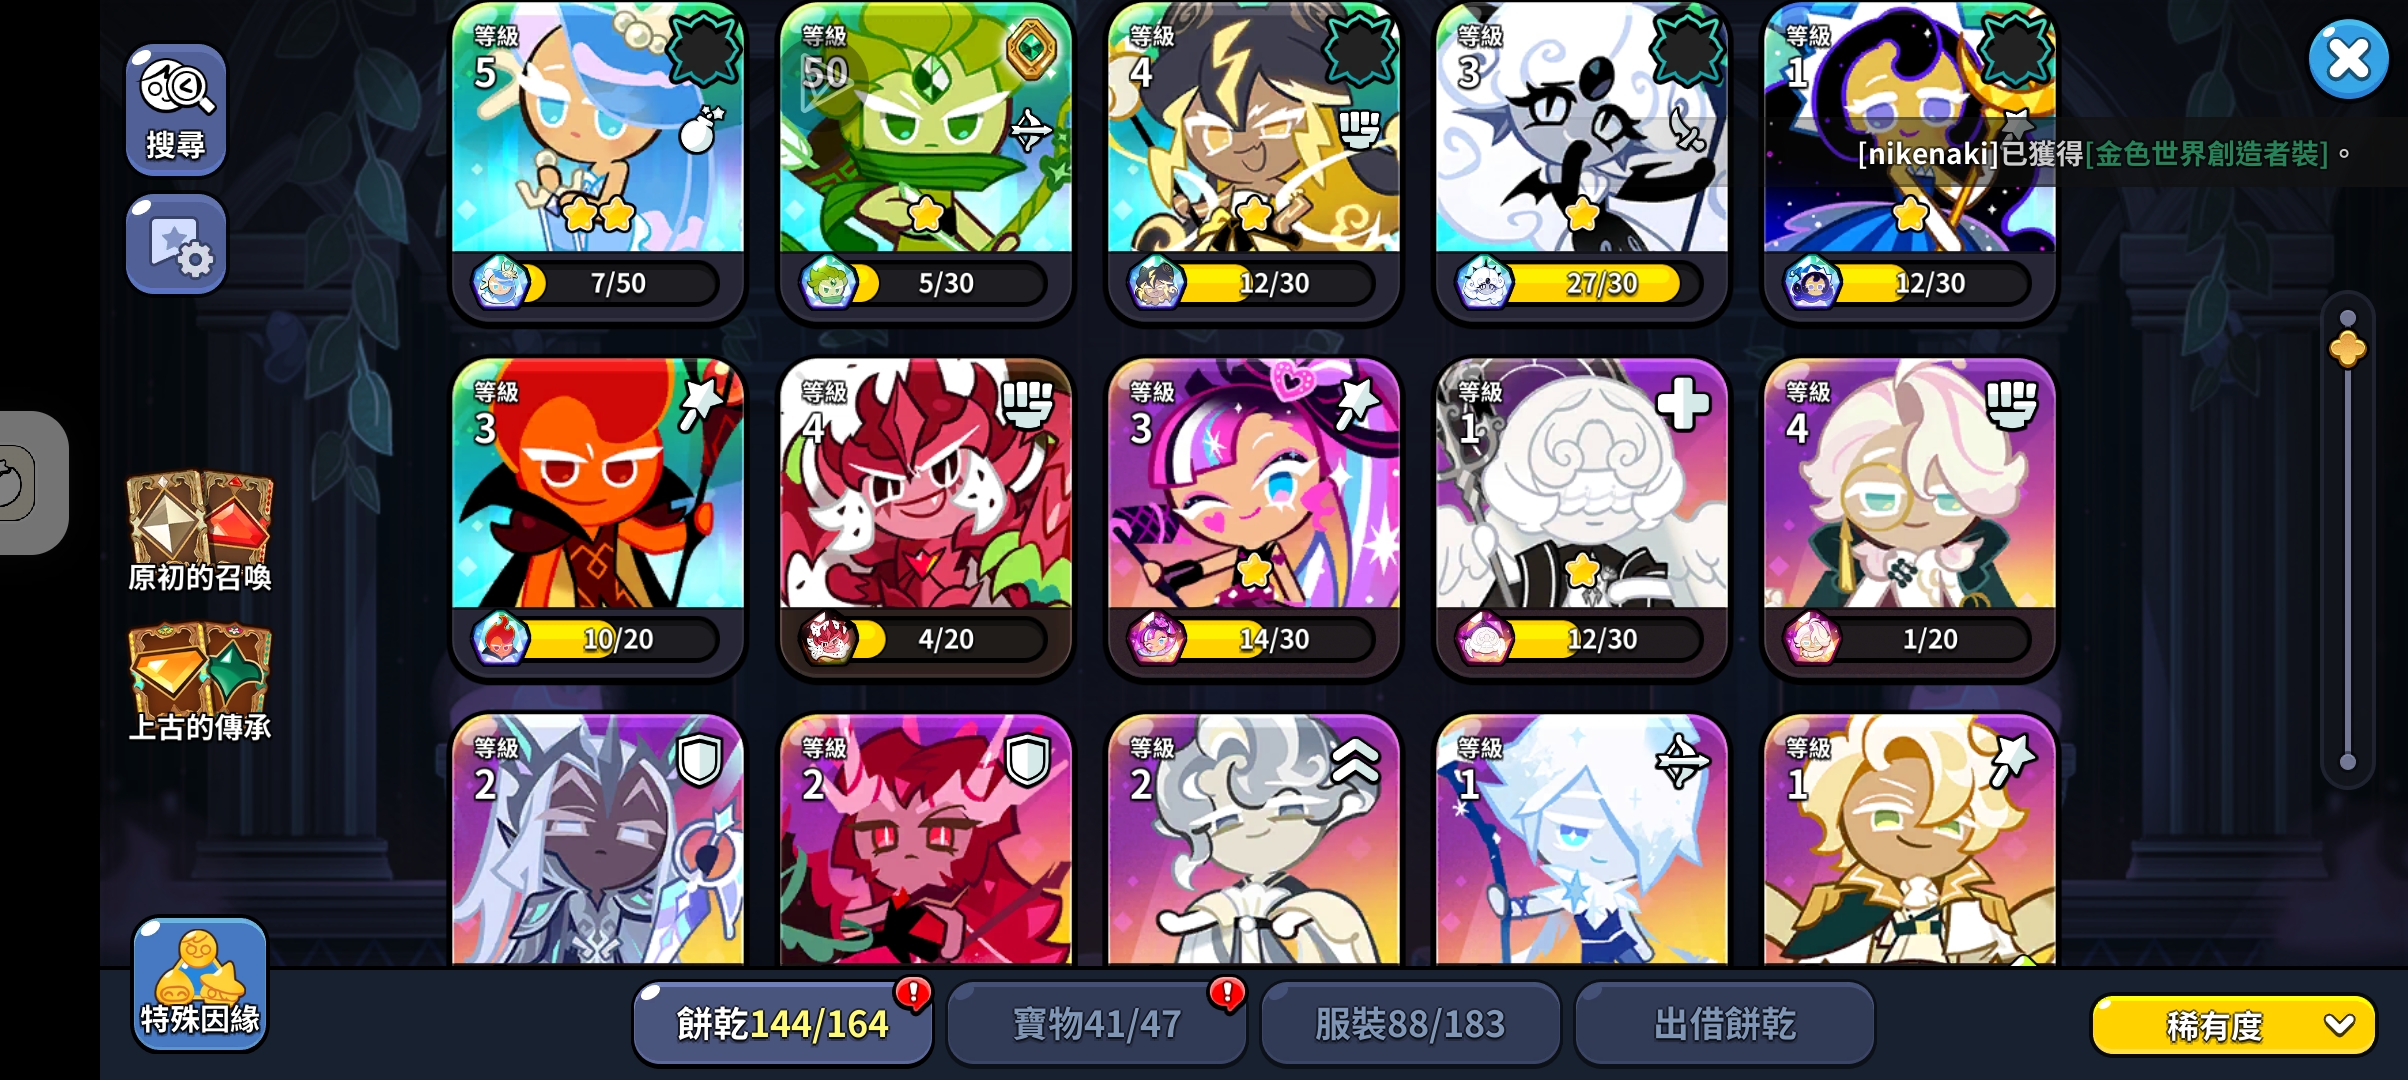This screenshot has width=2408, height=1080.
Task: Tap the dragon soulstone icon beside 4/20
Action: [828, 639]
